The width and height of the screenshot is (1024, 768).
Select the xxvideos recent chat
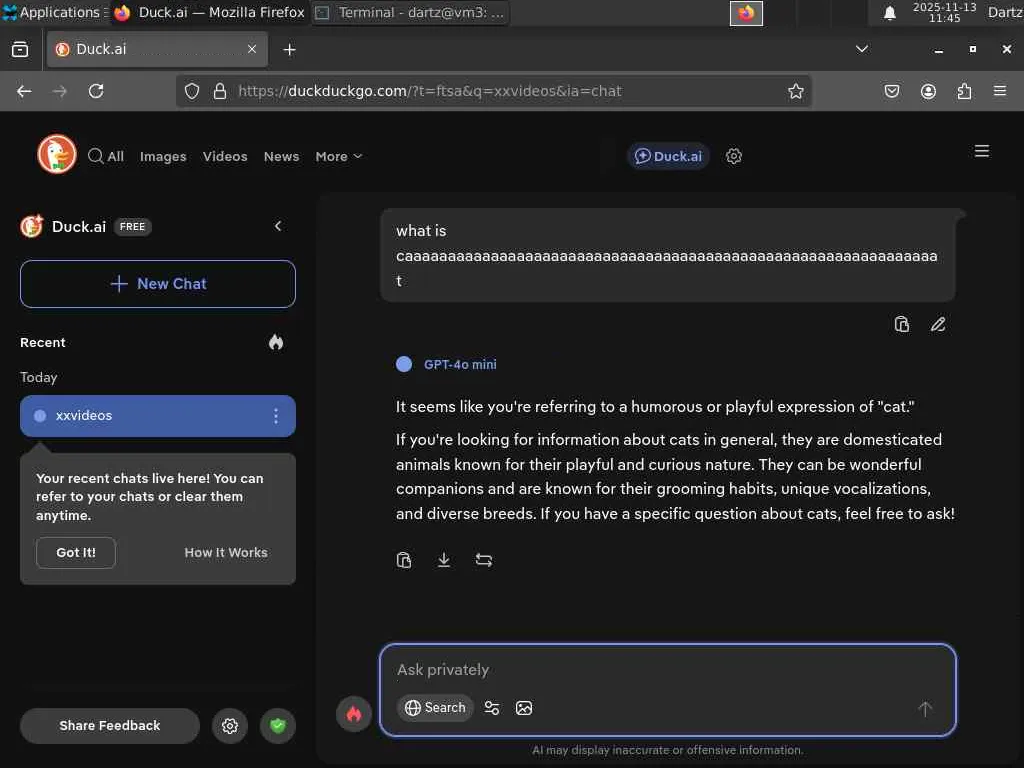(x=158, y=416)
